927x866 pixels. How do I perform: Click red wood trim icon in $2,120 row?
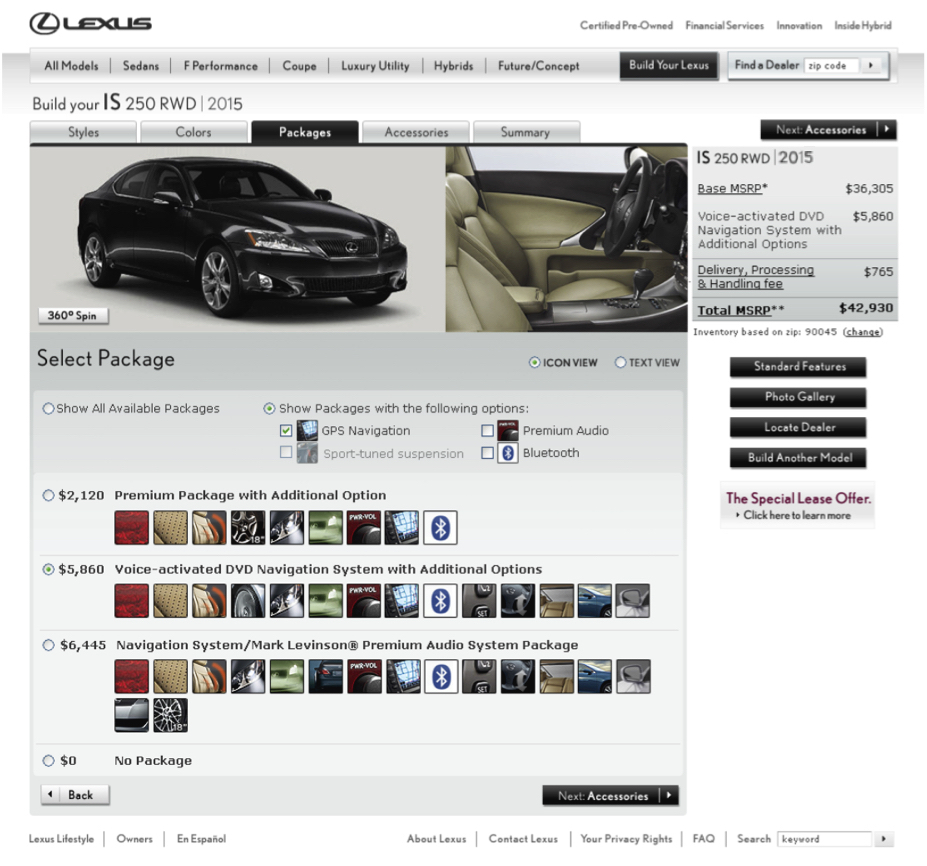click(132, 528)
